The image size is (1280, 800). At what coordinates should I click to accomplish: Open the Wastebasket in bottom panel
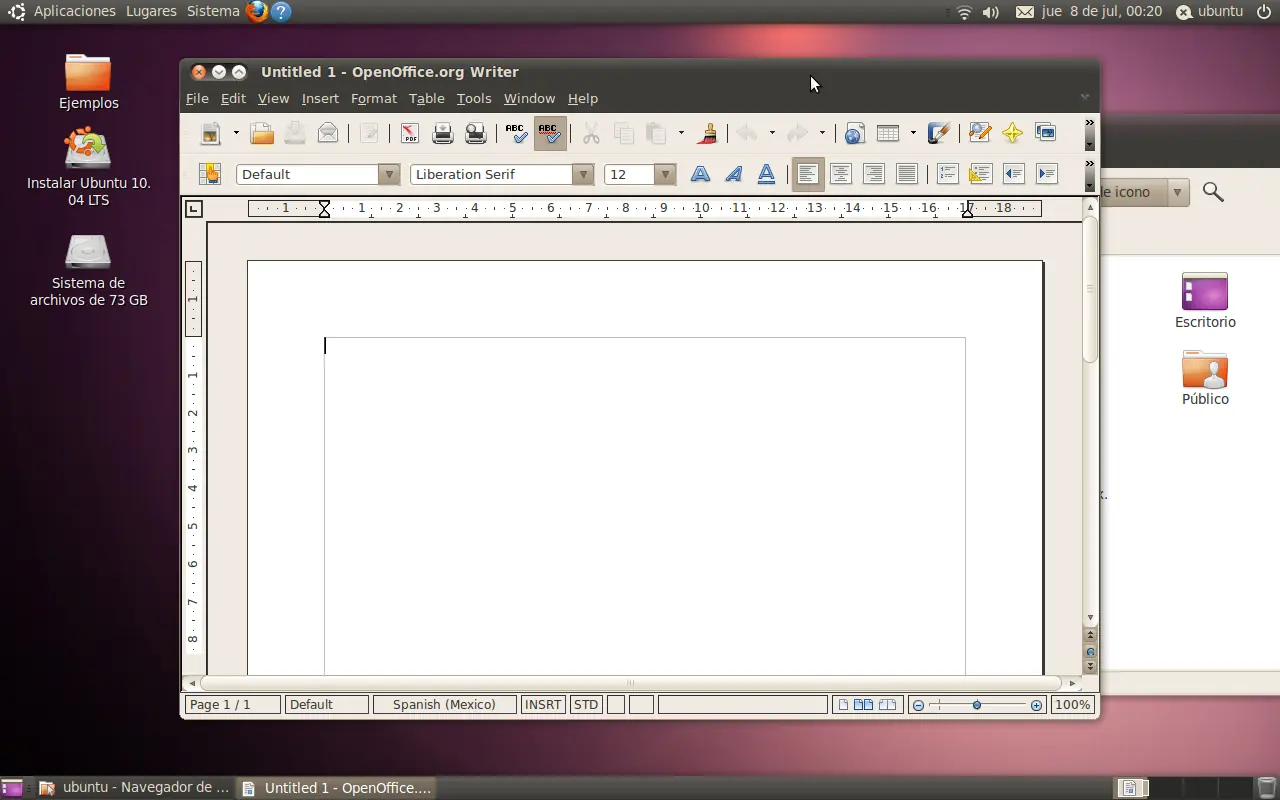coord(1266,788)
